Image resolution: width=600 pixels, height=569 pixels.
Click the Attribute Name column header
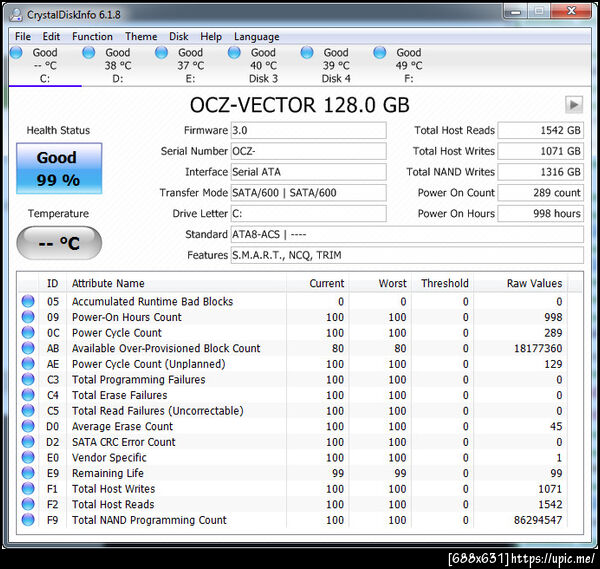click(176, 283)
